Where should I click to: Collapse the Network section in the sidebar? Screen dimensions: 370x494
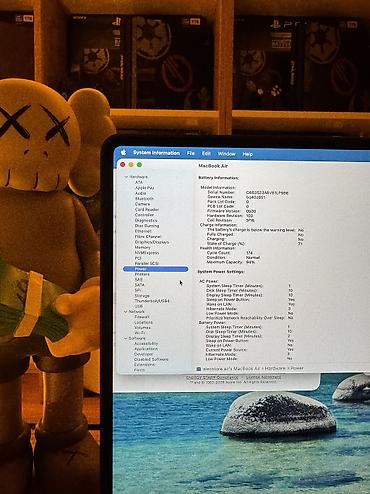[x=126, y=312]
